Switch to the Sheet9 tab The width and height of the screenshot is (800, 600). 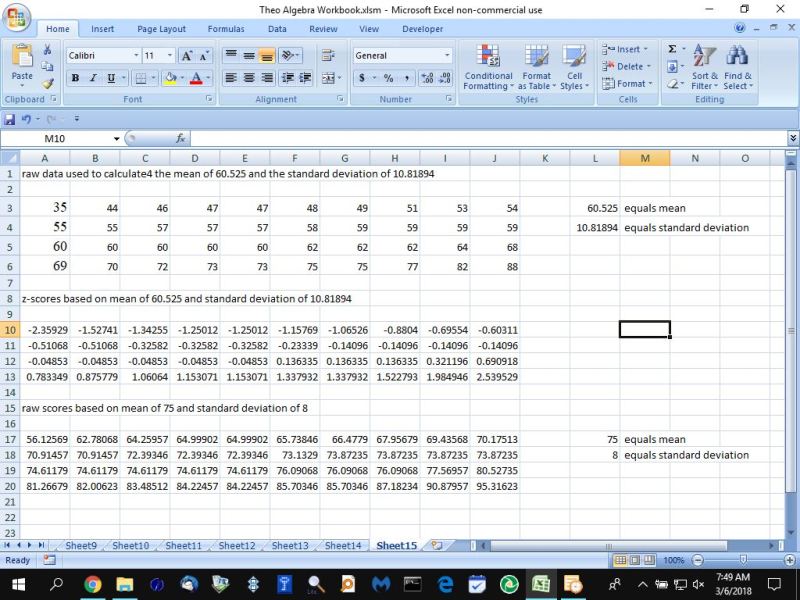(81, 545)
